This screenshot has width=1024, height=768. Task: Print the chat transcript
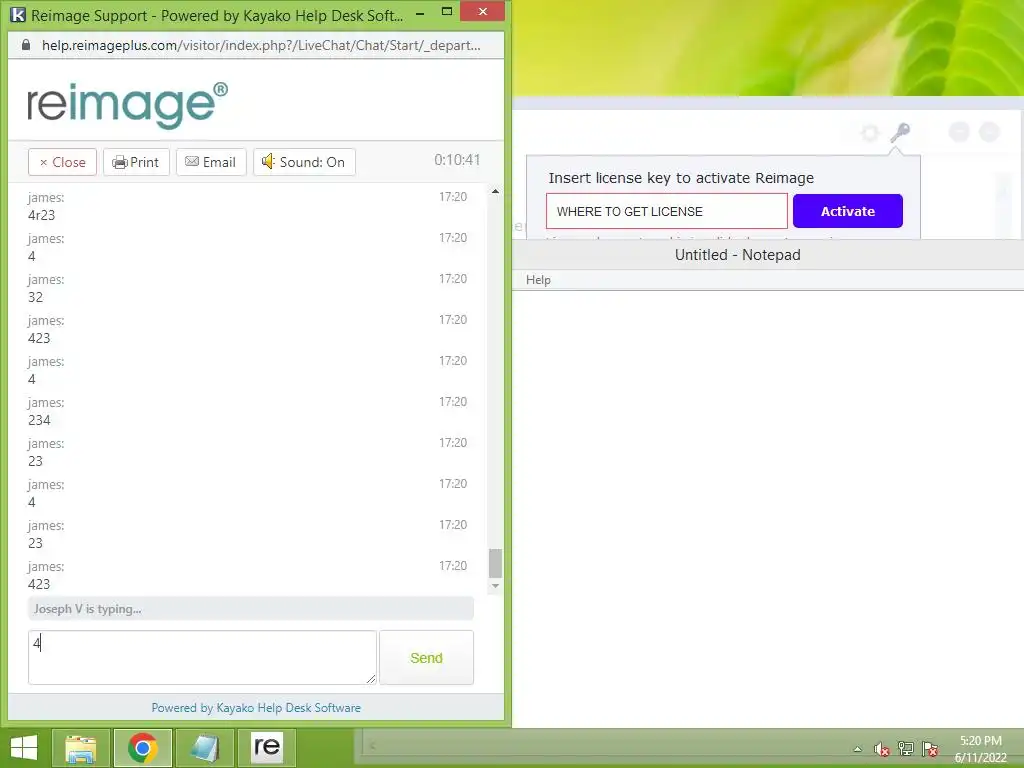click(136, 162)
